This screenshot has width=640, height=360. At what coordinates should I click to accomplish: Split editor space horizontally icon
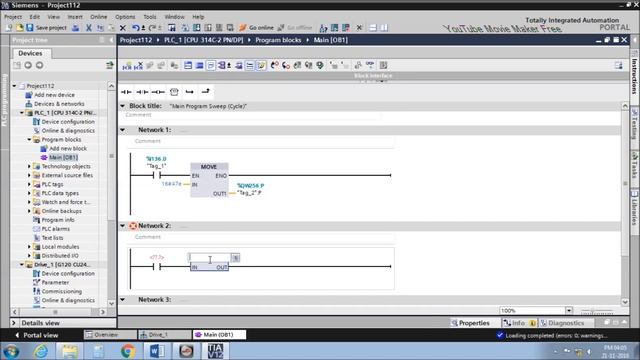(373, 28)
